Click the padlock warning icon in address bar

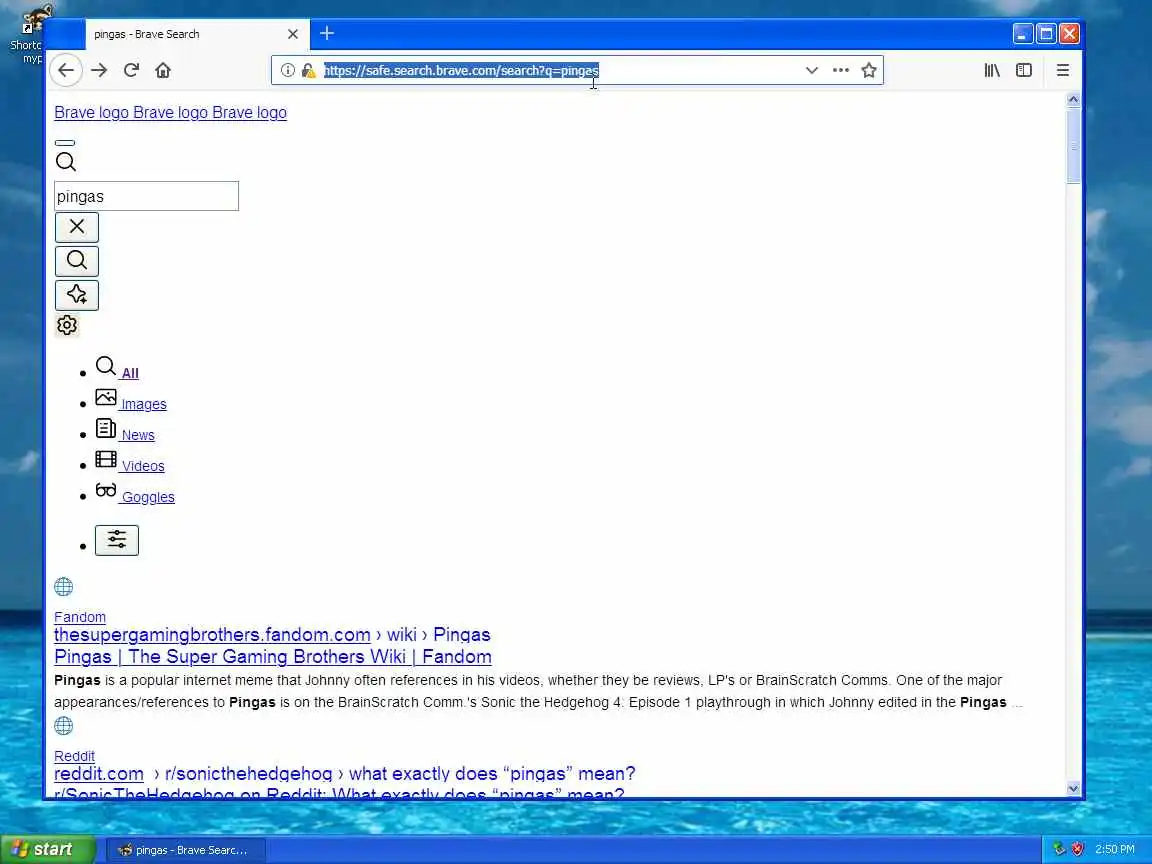(x=309, y=71)
